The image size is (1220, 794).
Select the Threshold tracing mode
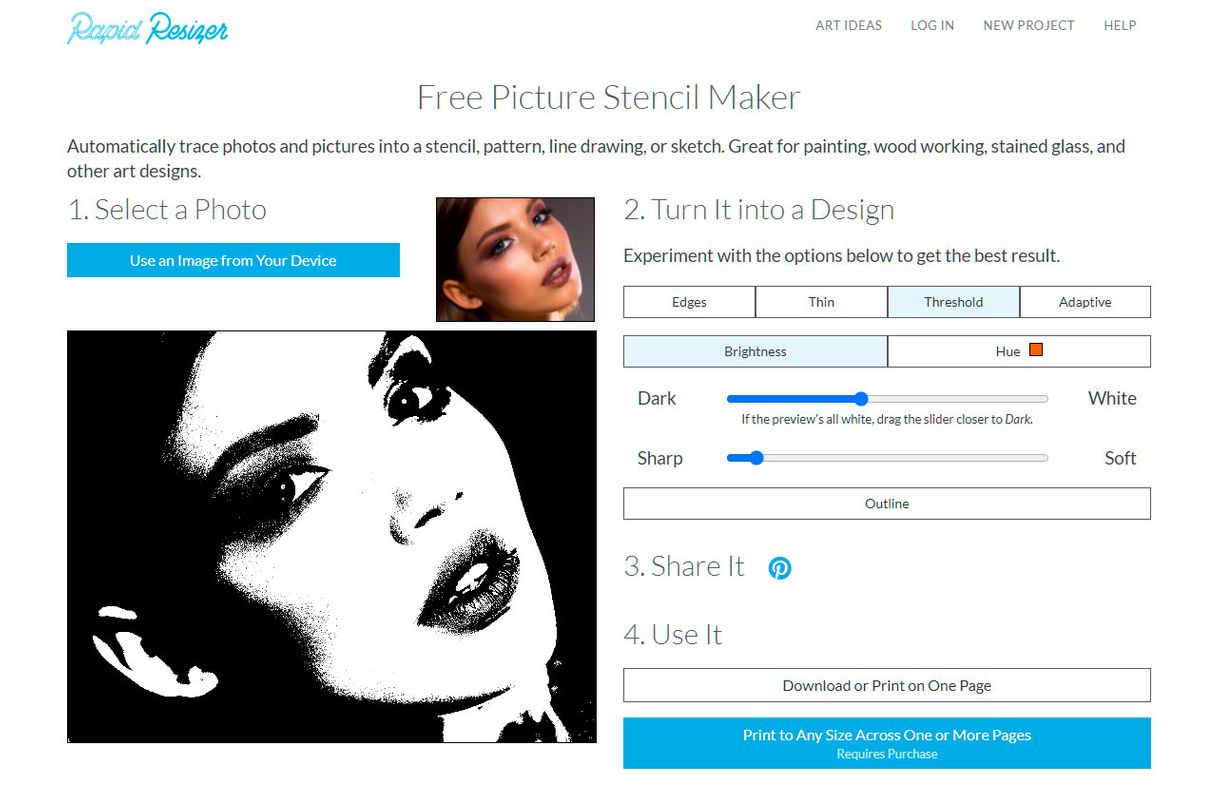953,301
